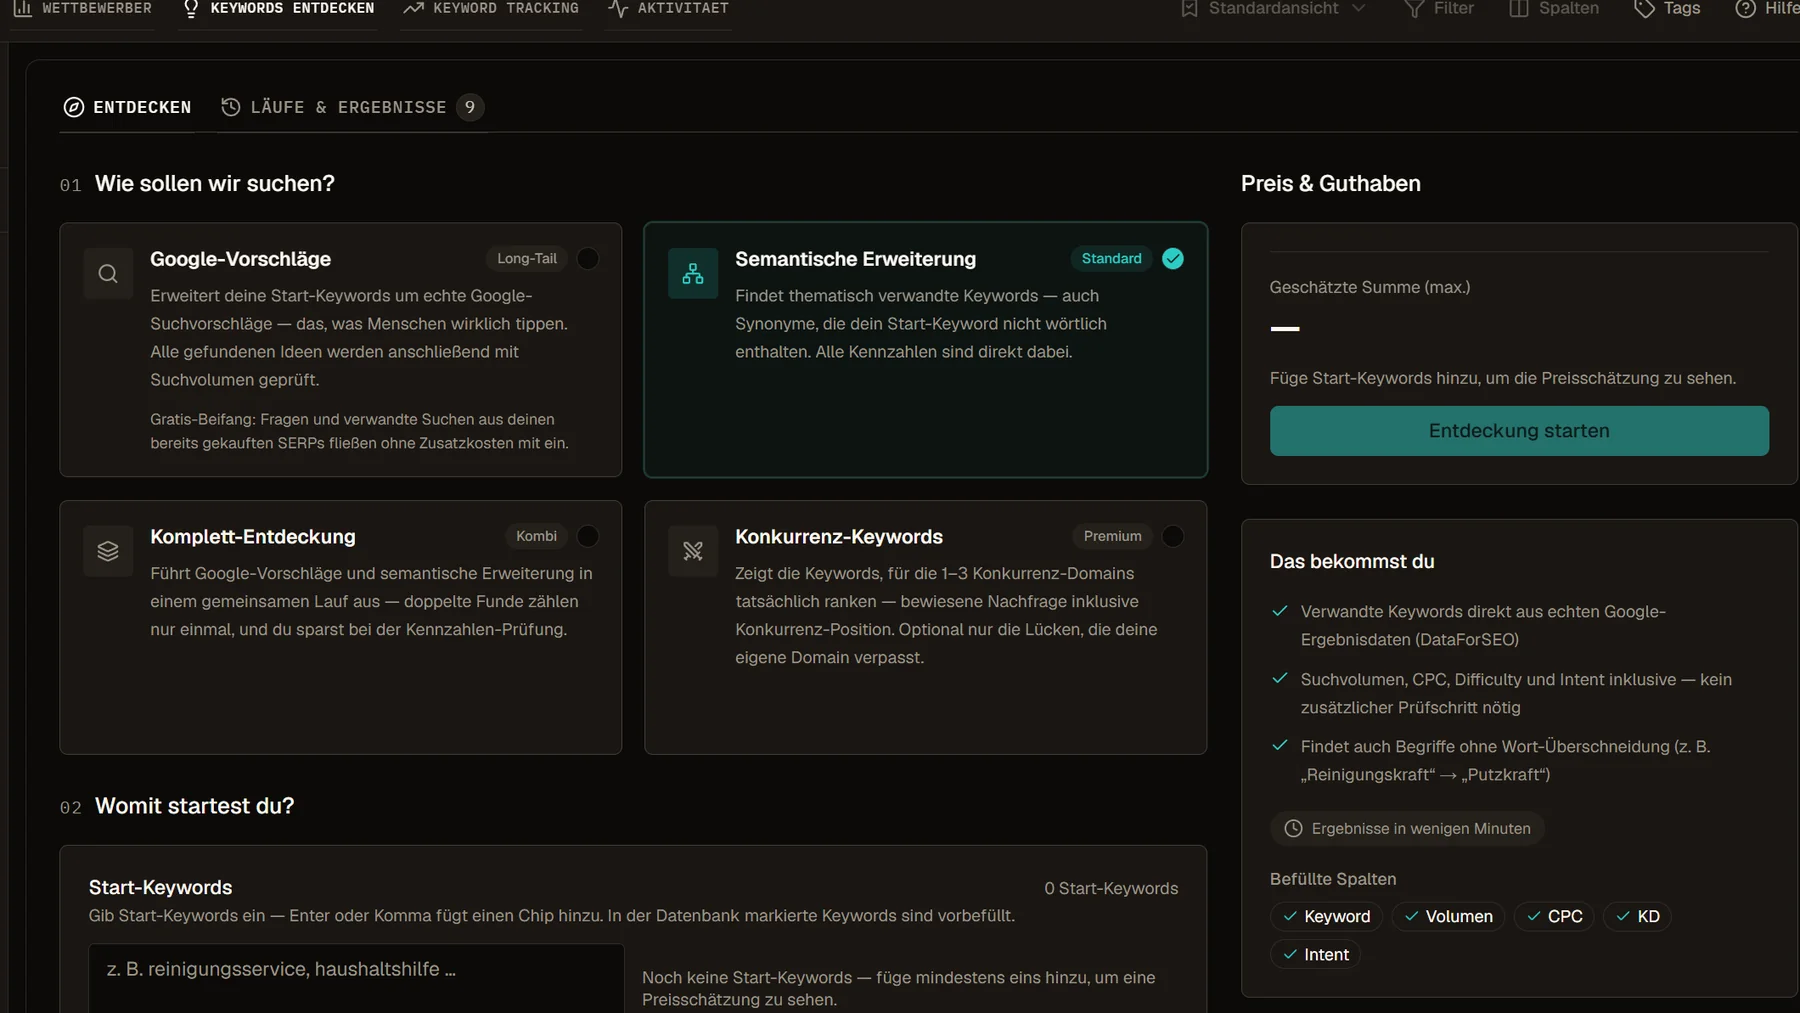1800x1013 pixels.
Task: Click the Long-Tail badge
Action: coord(527,259)
